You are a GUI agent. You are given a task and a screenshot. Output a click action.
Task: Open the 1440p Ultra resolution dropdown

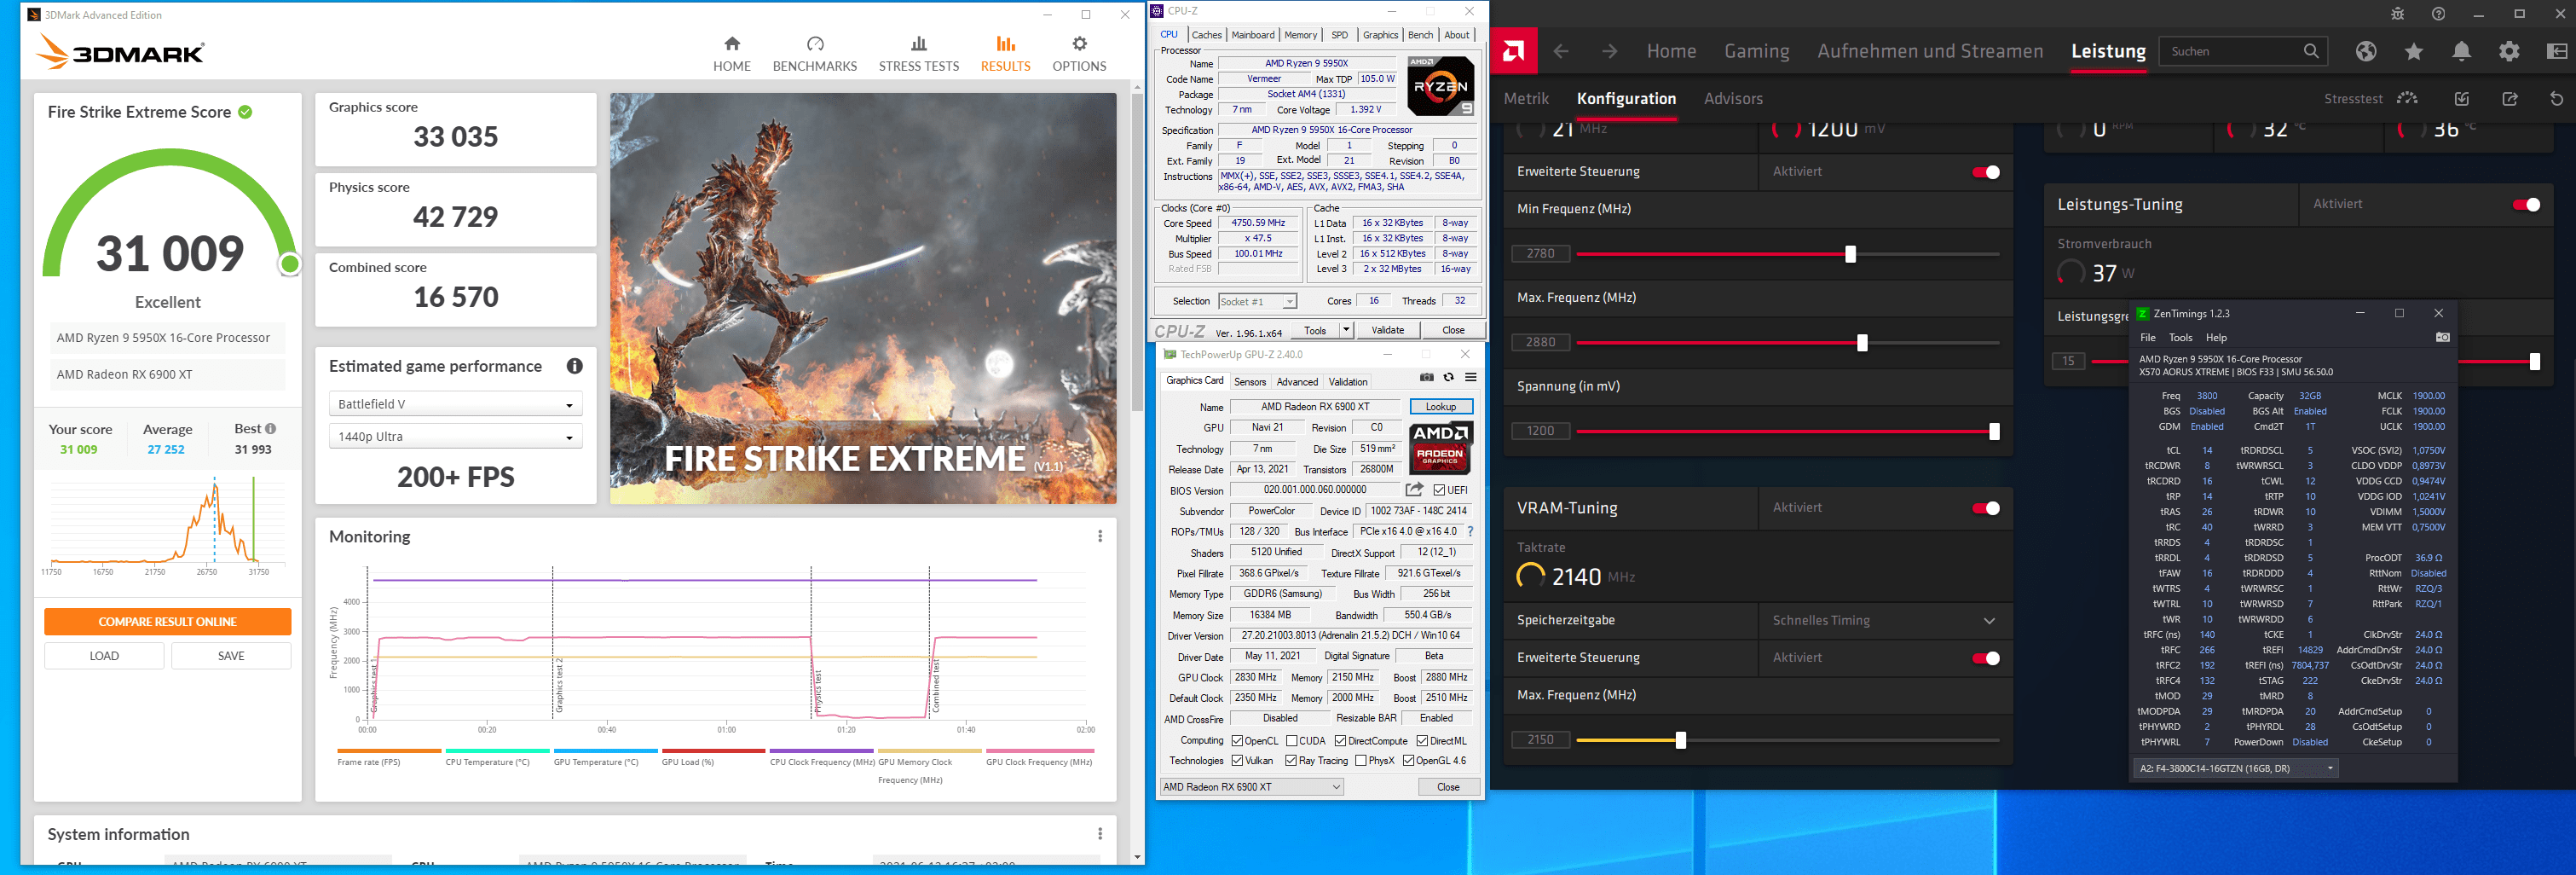[x=455, y=436]
